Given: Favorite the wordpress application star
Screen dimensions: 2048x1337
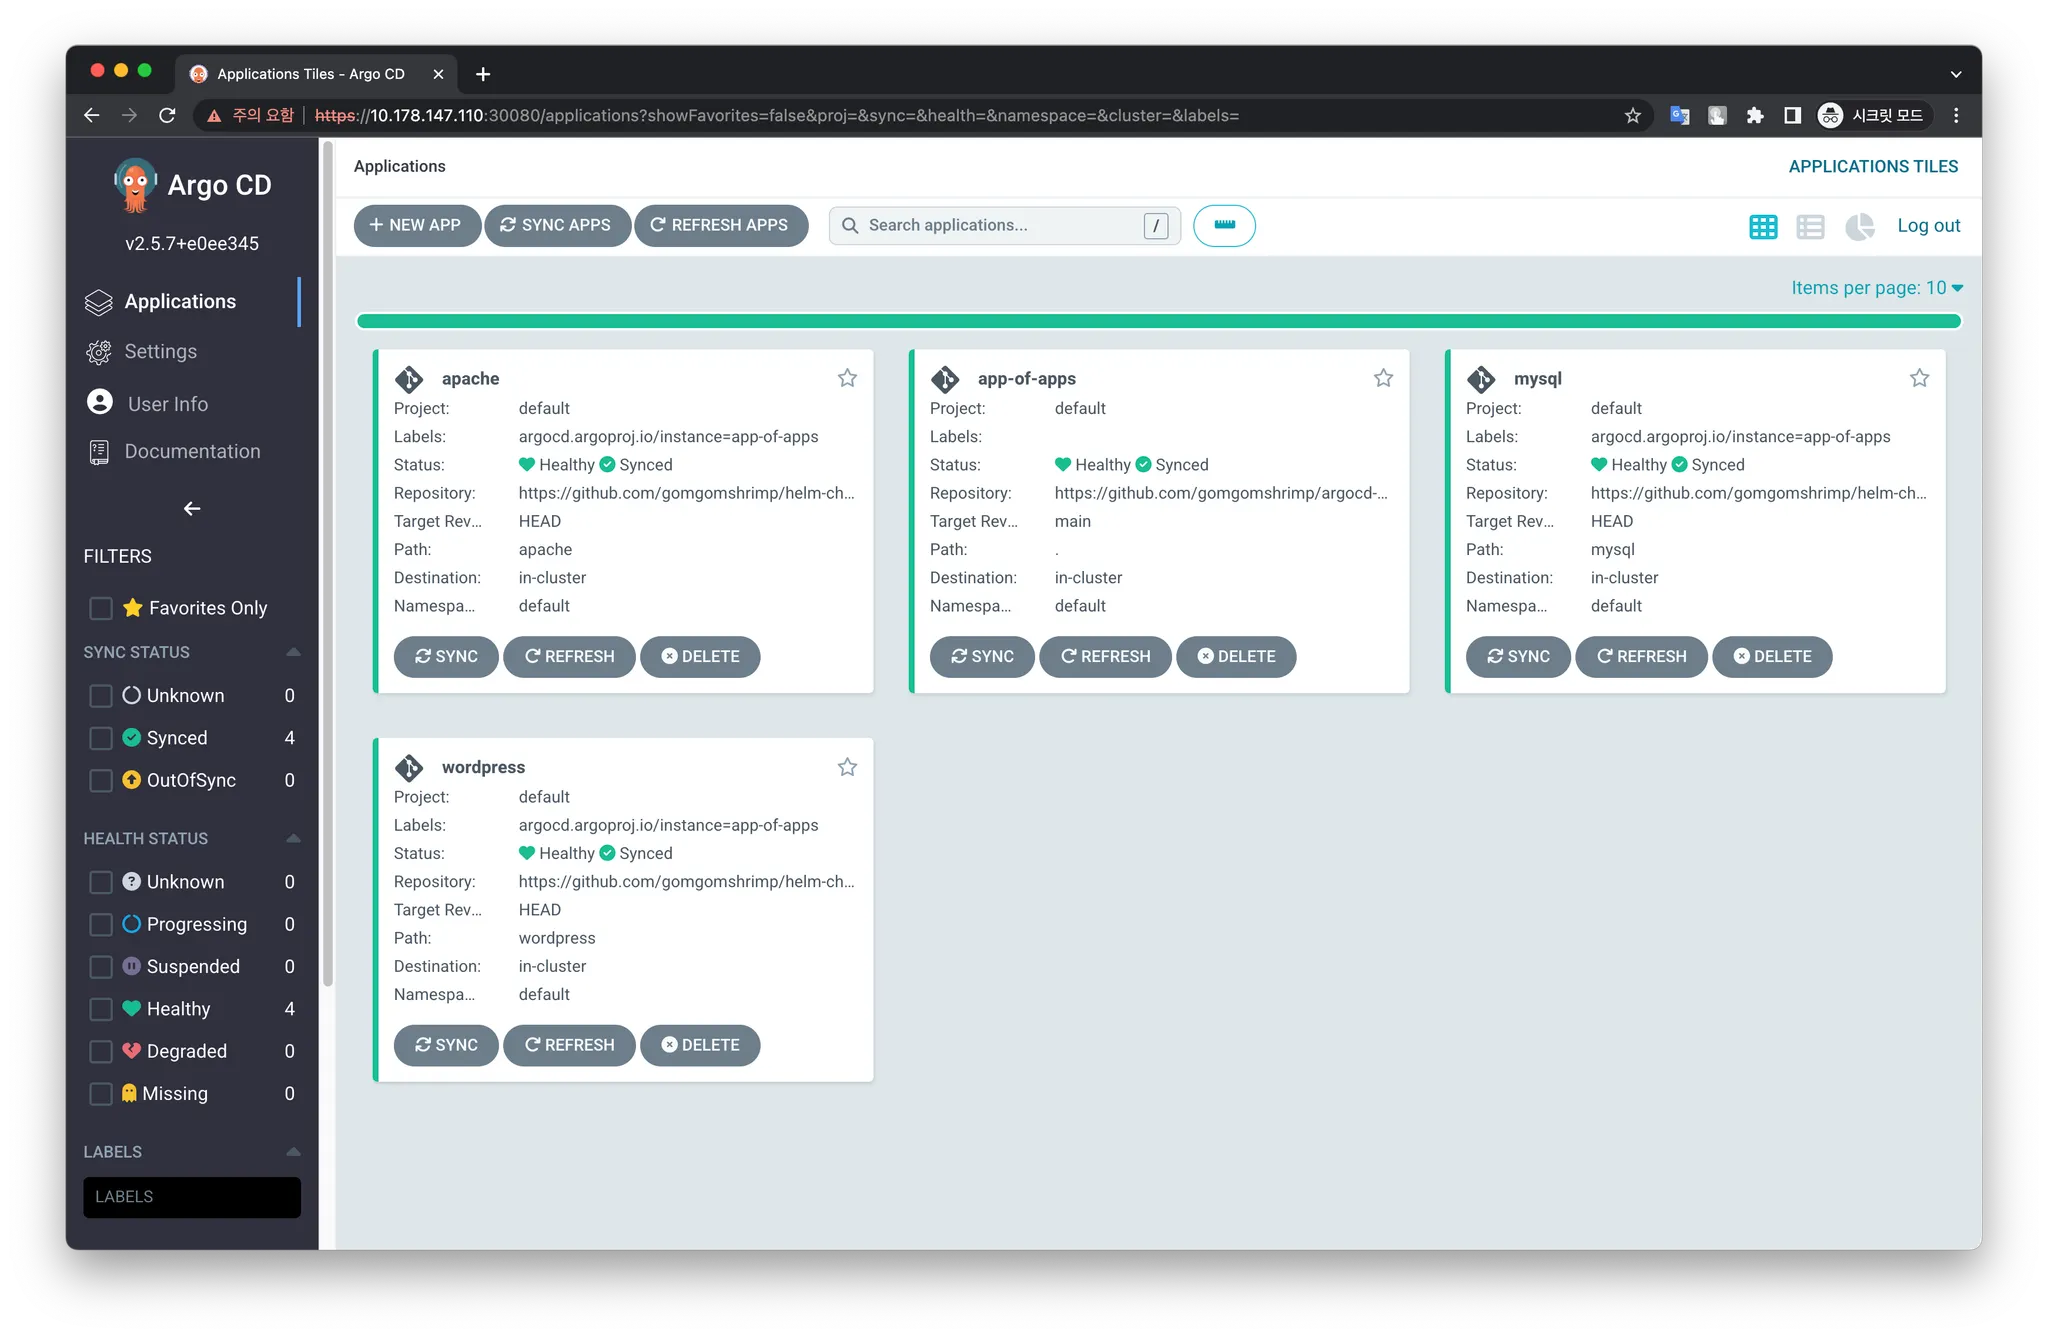Looking at the screenshot, I should pyautogui.click(x=847, y=767).
